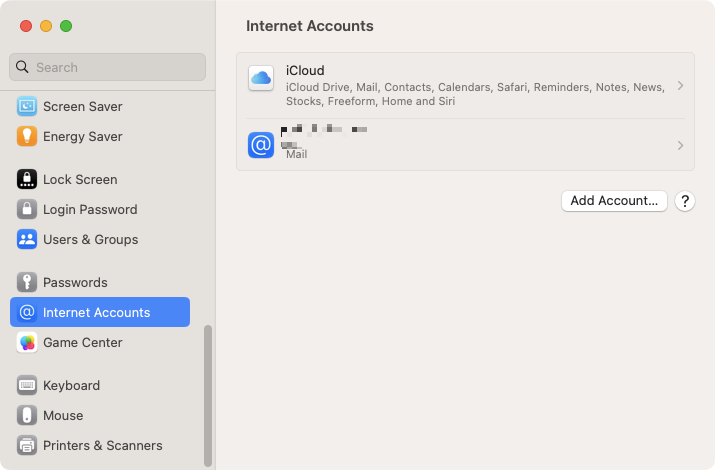Screen dimensions: 715x470
Task: Open Login Password text entry
Action: [90, 209]
